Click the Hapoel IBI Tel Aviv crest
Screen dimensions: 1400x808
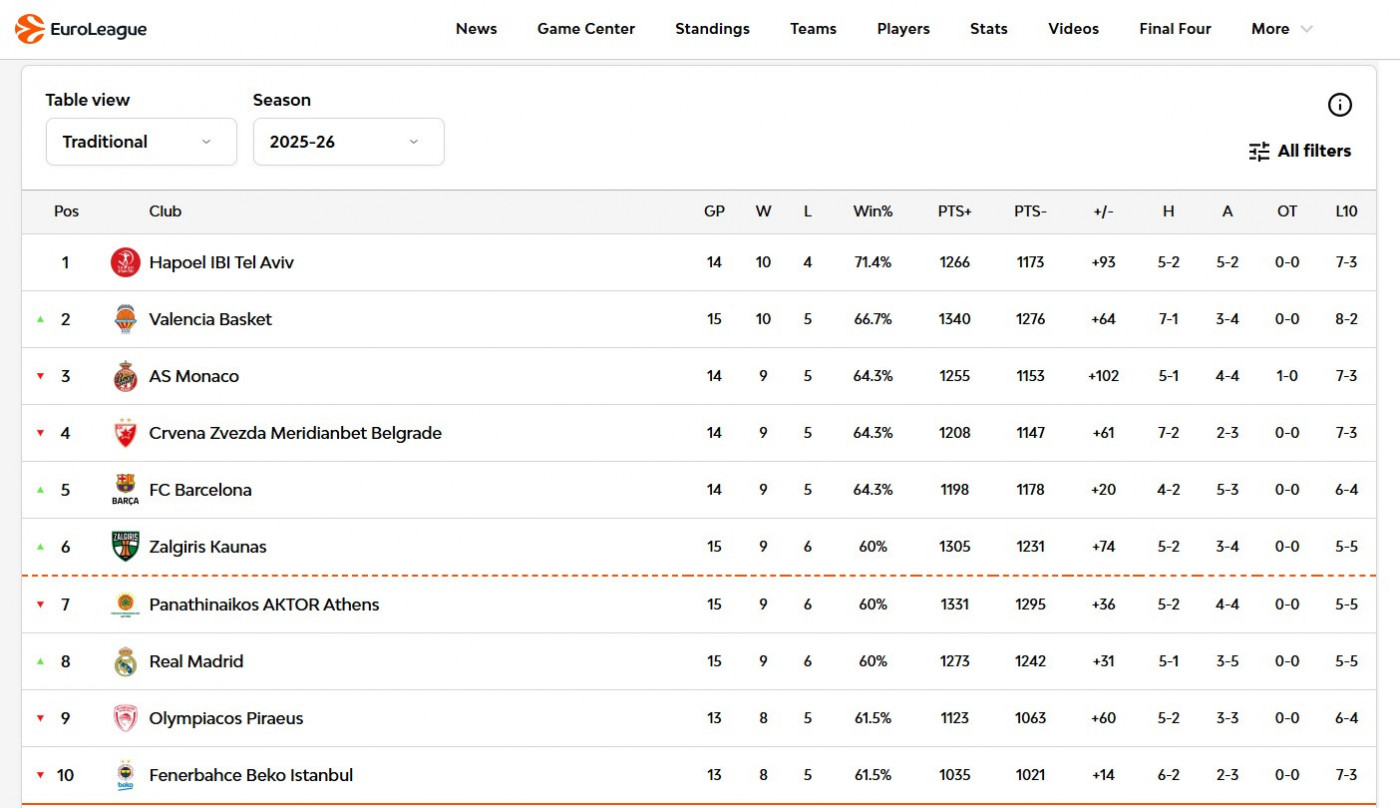tap(125, 263)
